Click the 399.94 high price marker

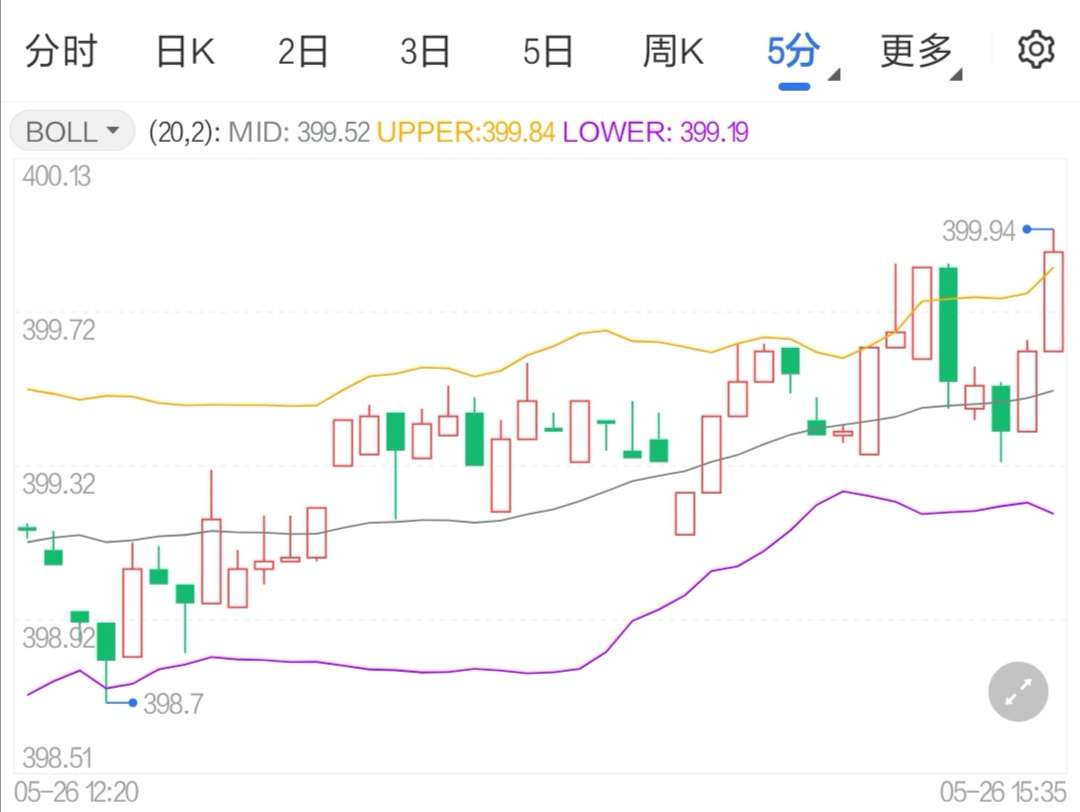(979, 231)
